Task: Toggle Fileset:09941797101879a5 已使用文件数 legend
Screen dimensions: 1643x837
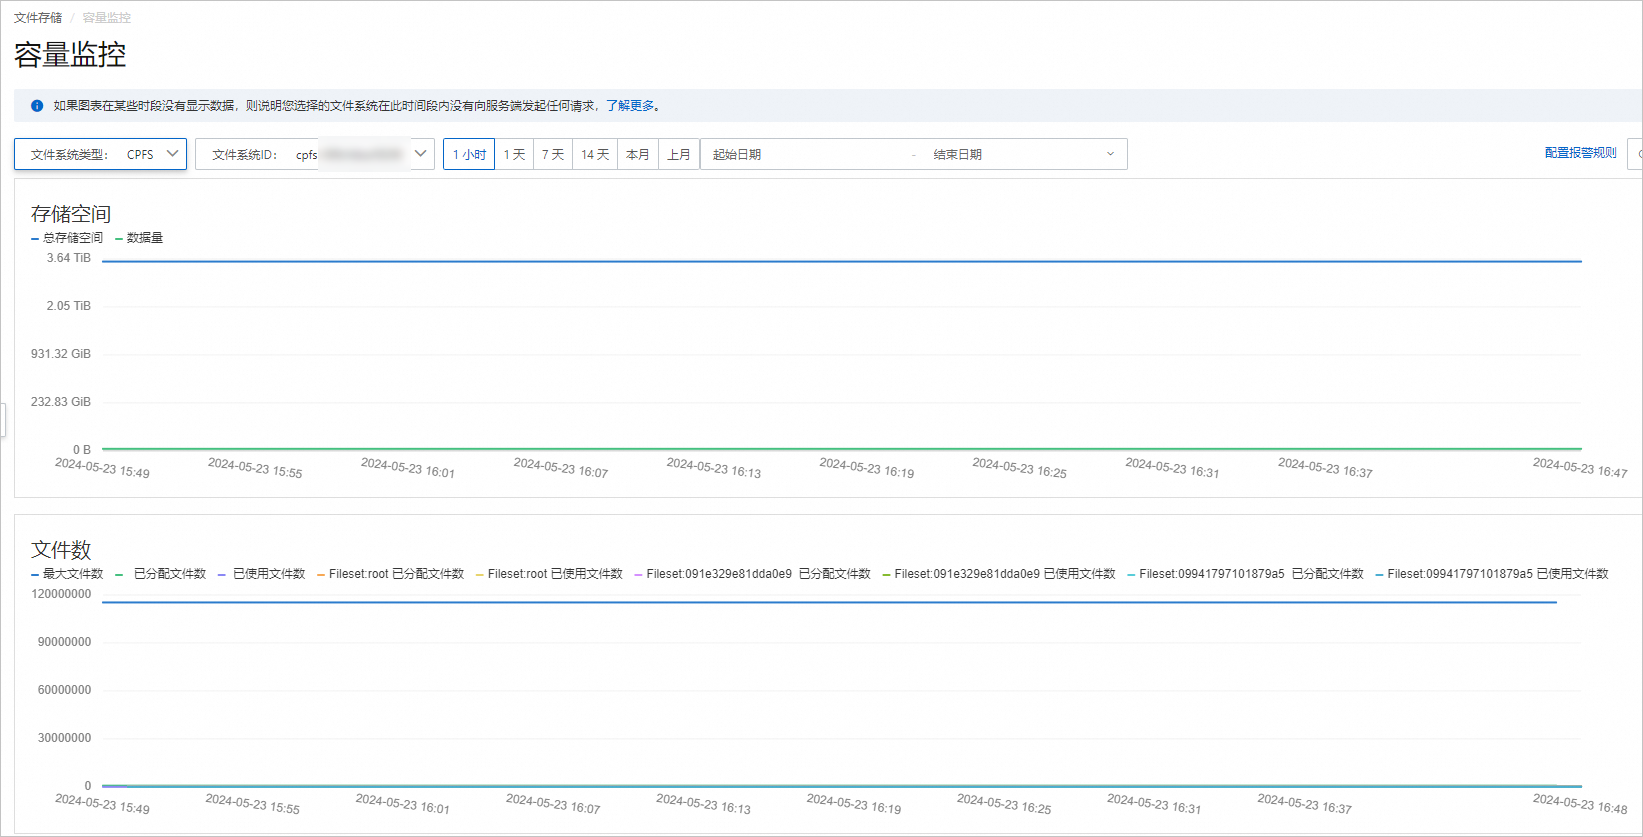Action: (x=1492, y=574)
